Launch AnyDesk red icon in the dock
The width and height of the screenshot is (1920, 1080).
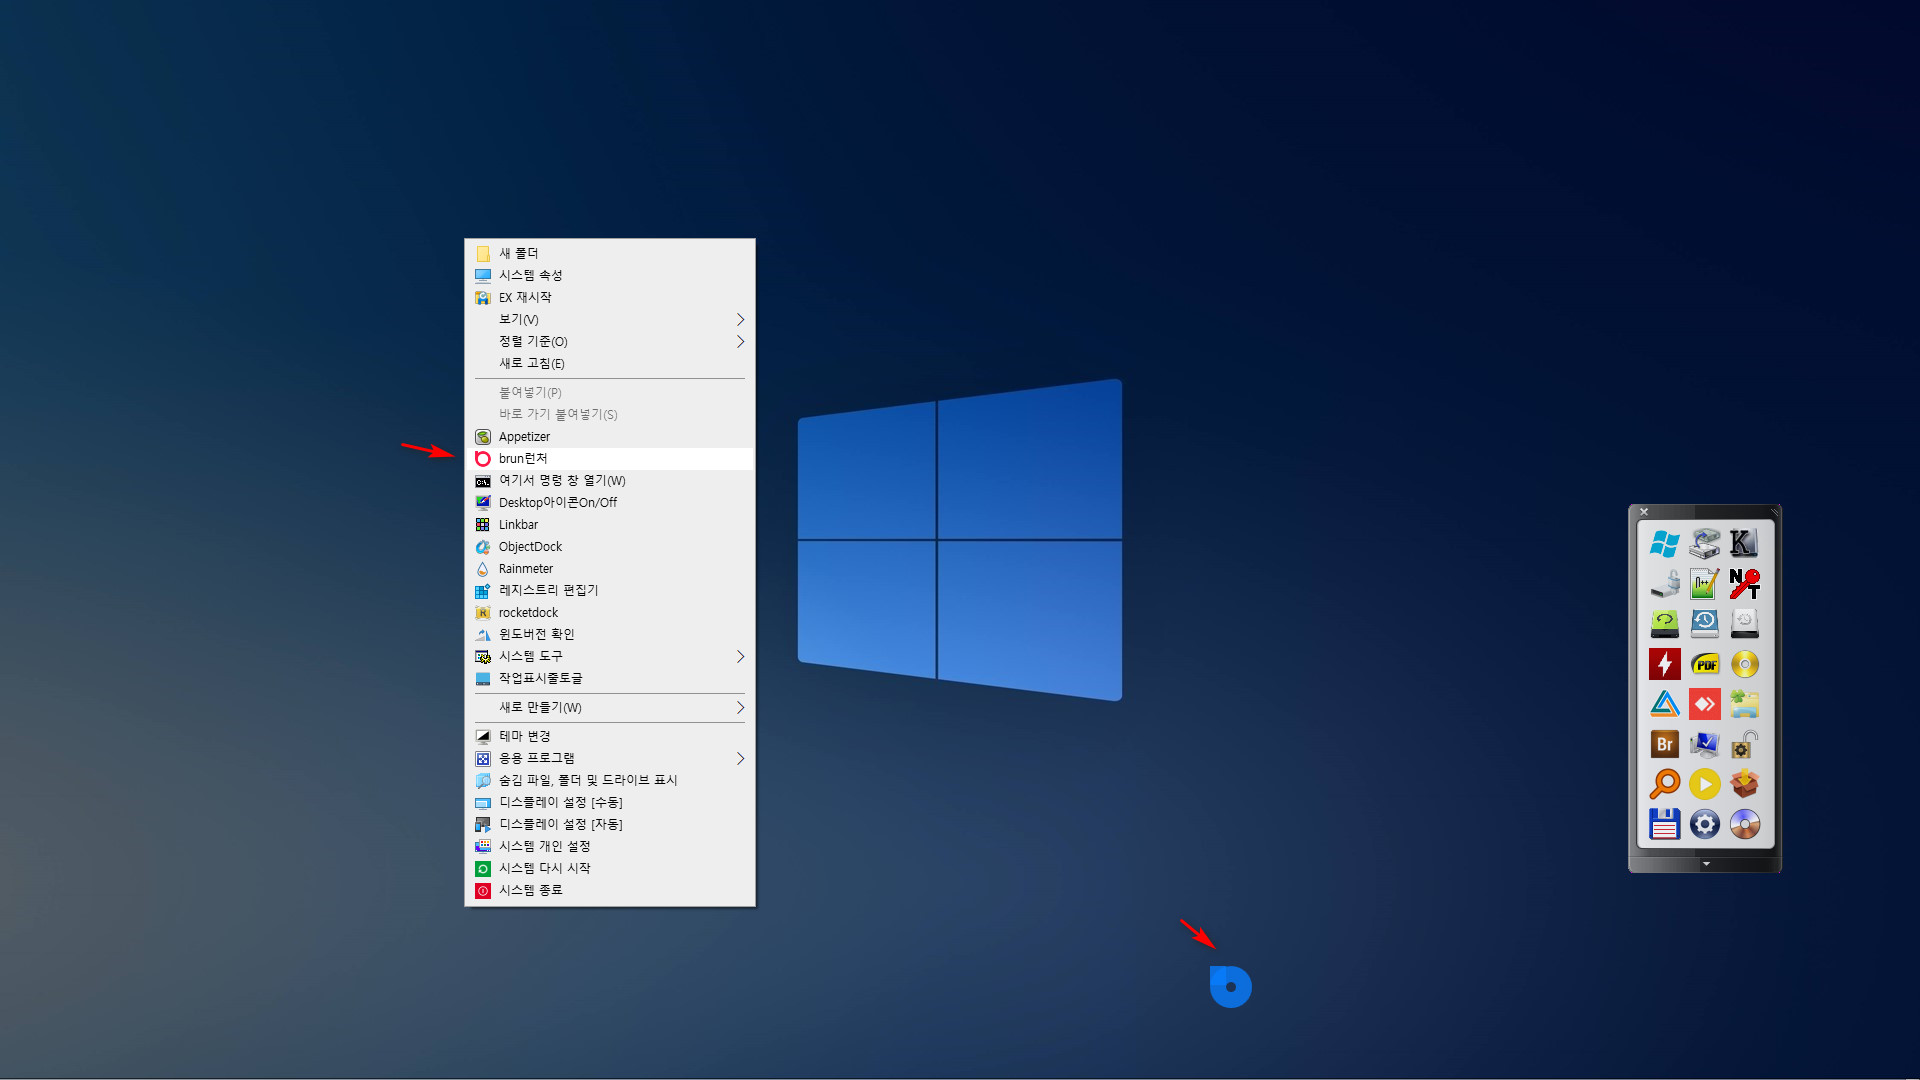(1705, 704)
